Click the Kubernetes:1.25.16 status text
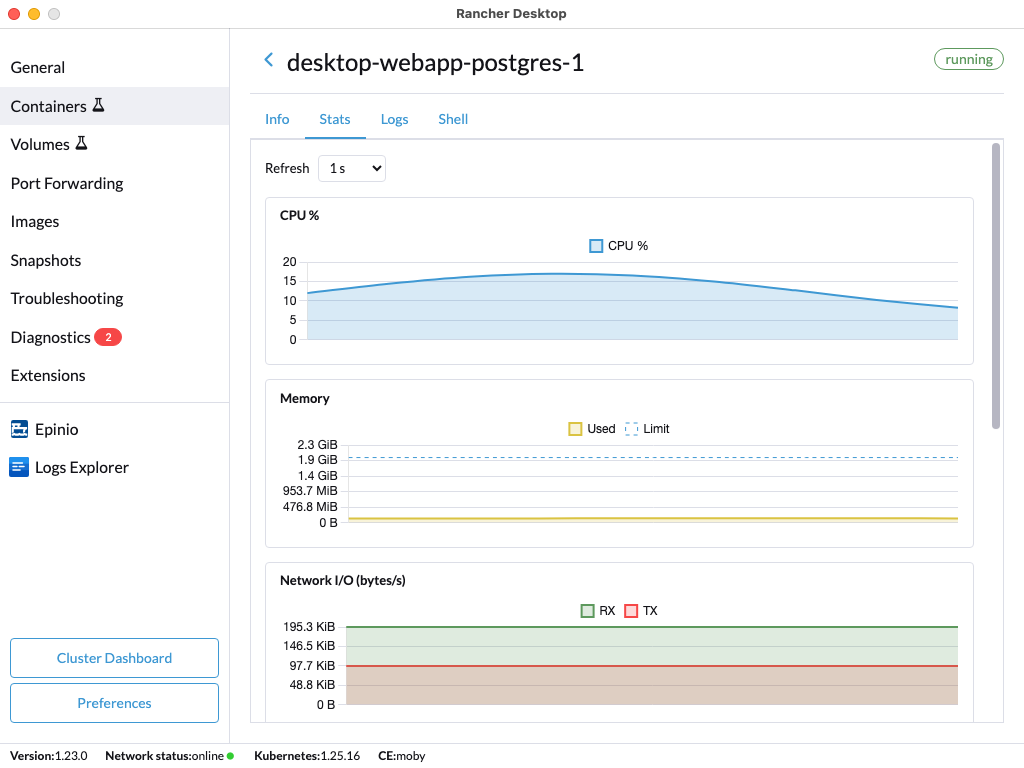The image size is (1024, 768). (307, 756)
